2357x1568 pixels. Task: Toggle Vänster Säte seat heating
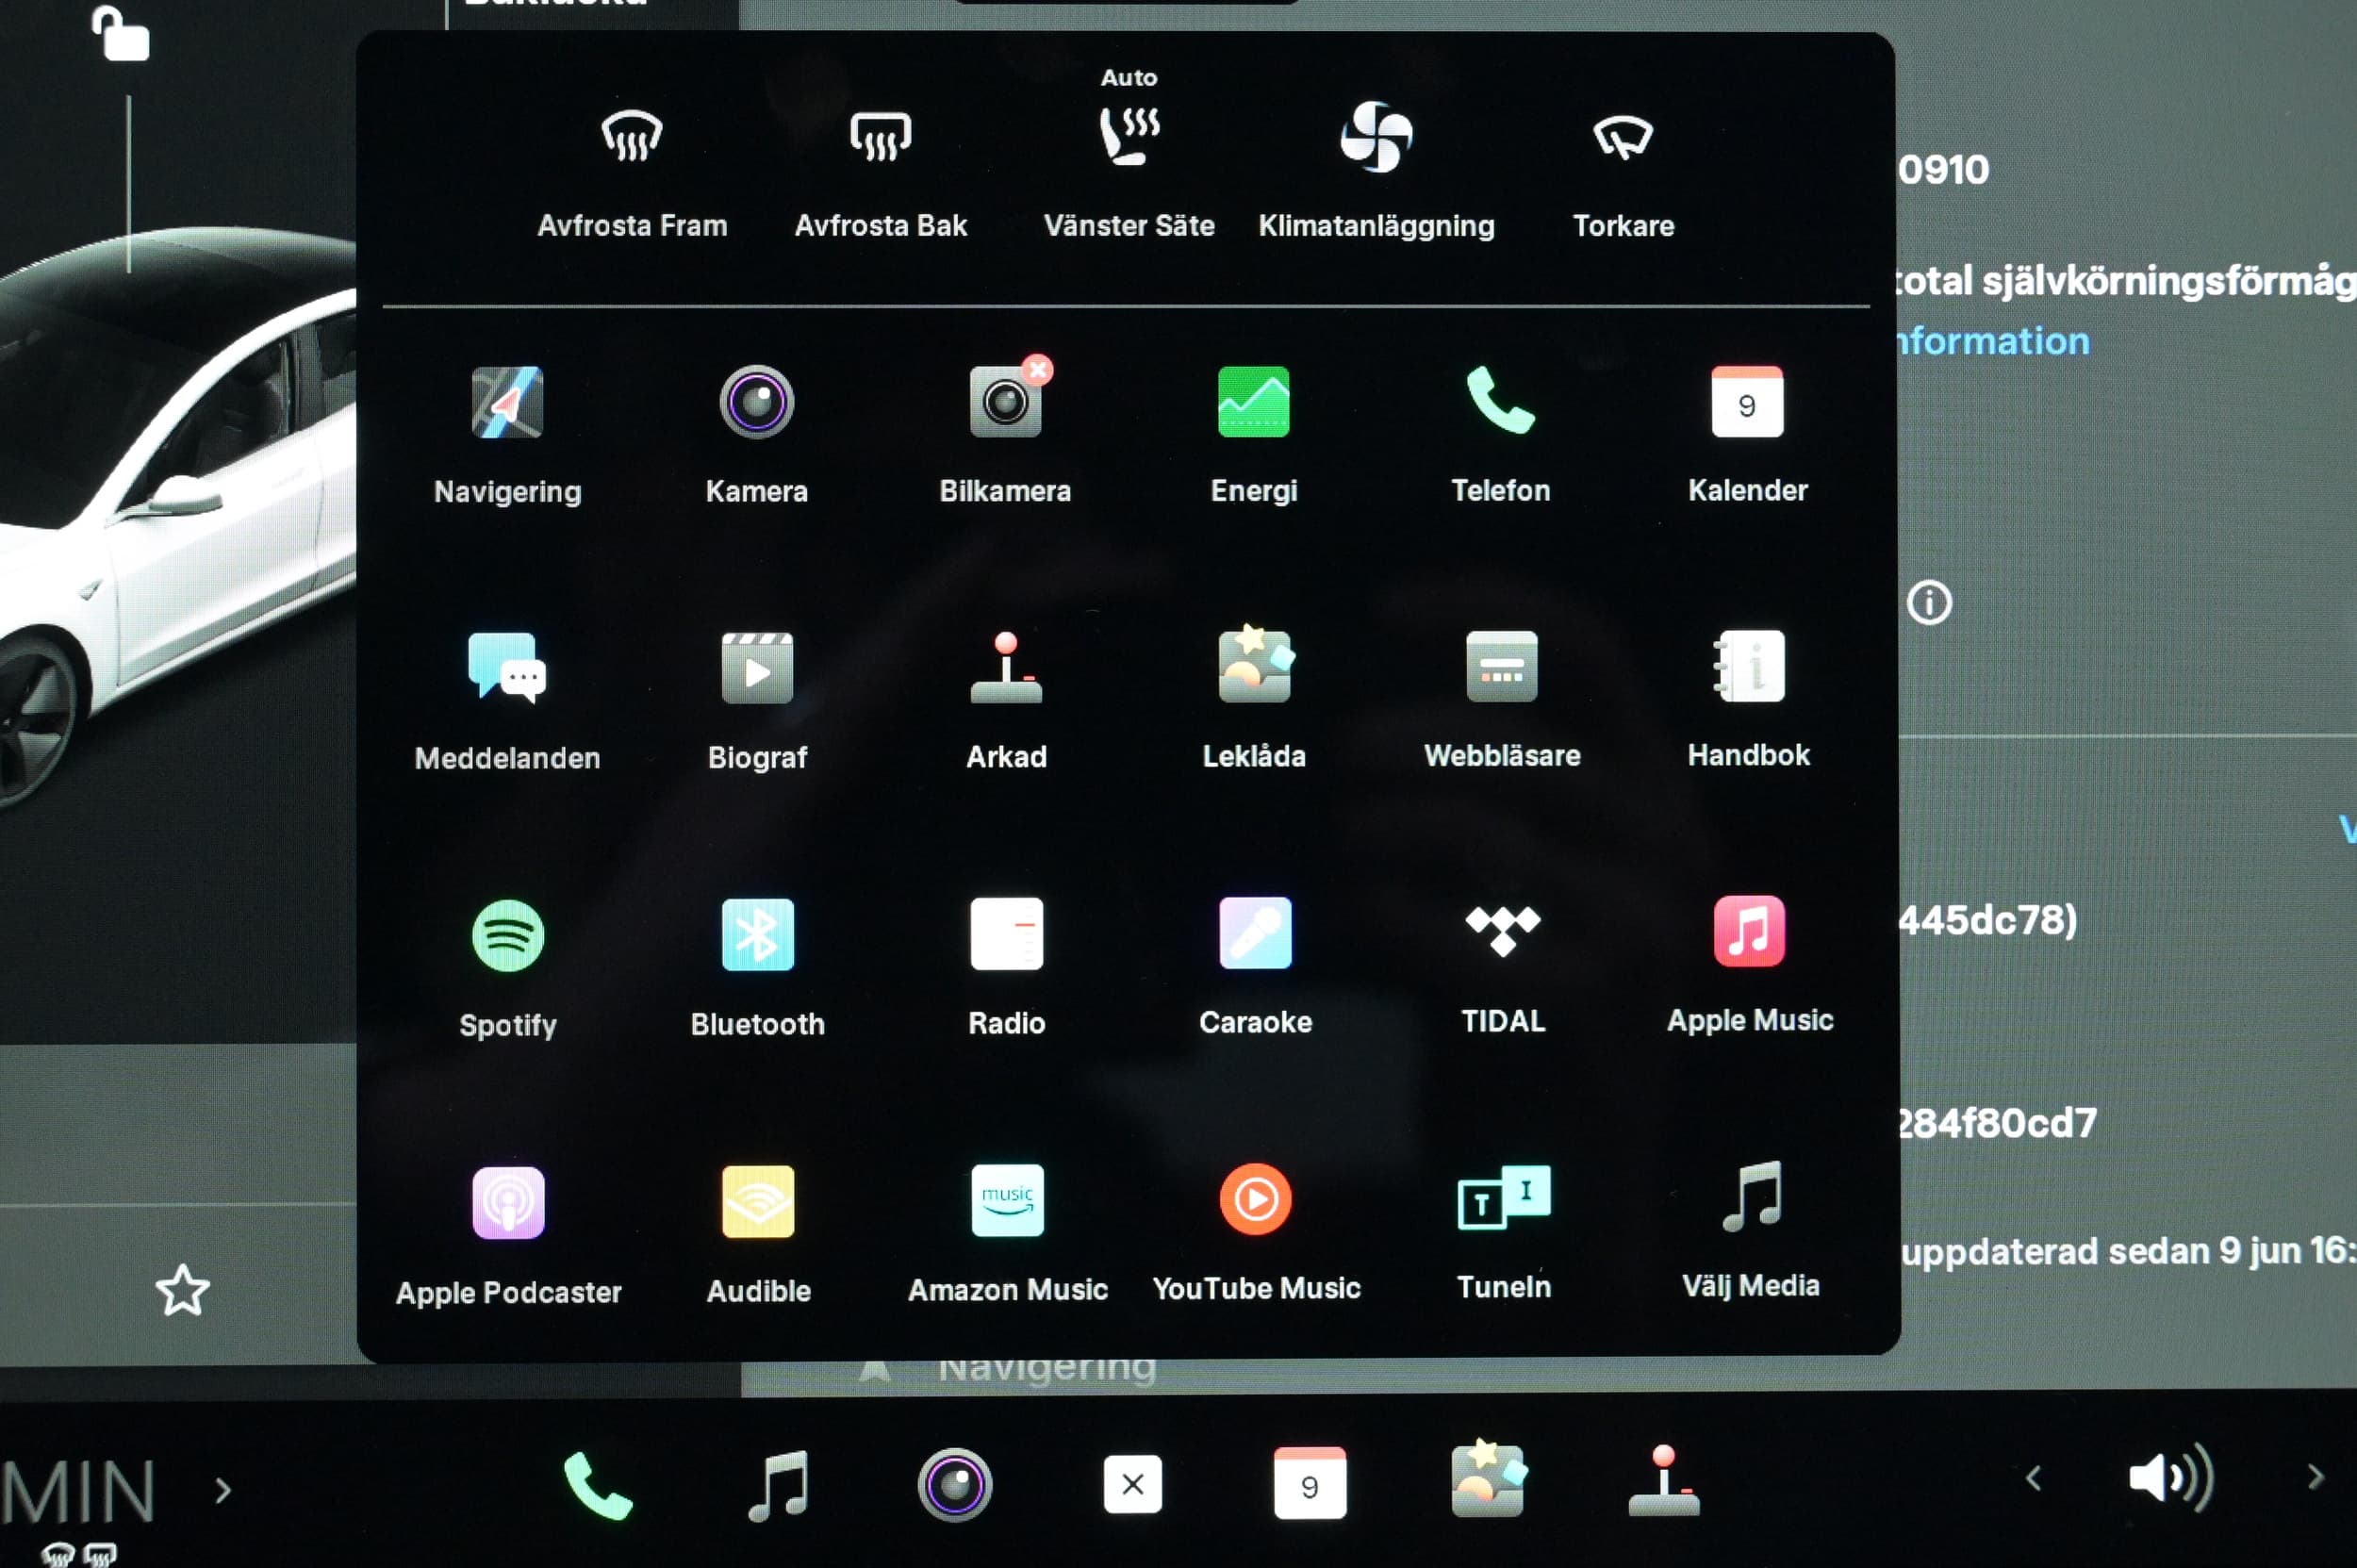coord(1129,136)
